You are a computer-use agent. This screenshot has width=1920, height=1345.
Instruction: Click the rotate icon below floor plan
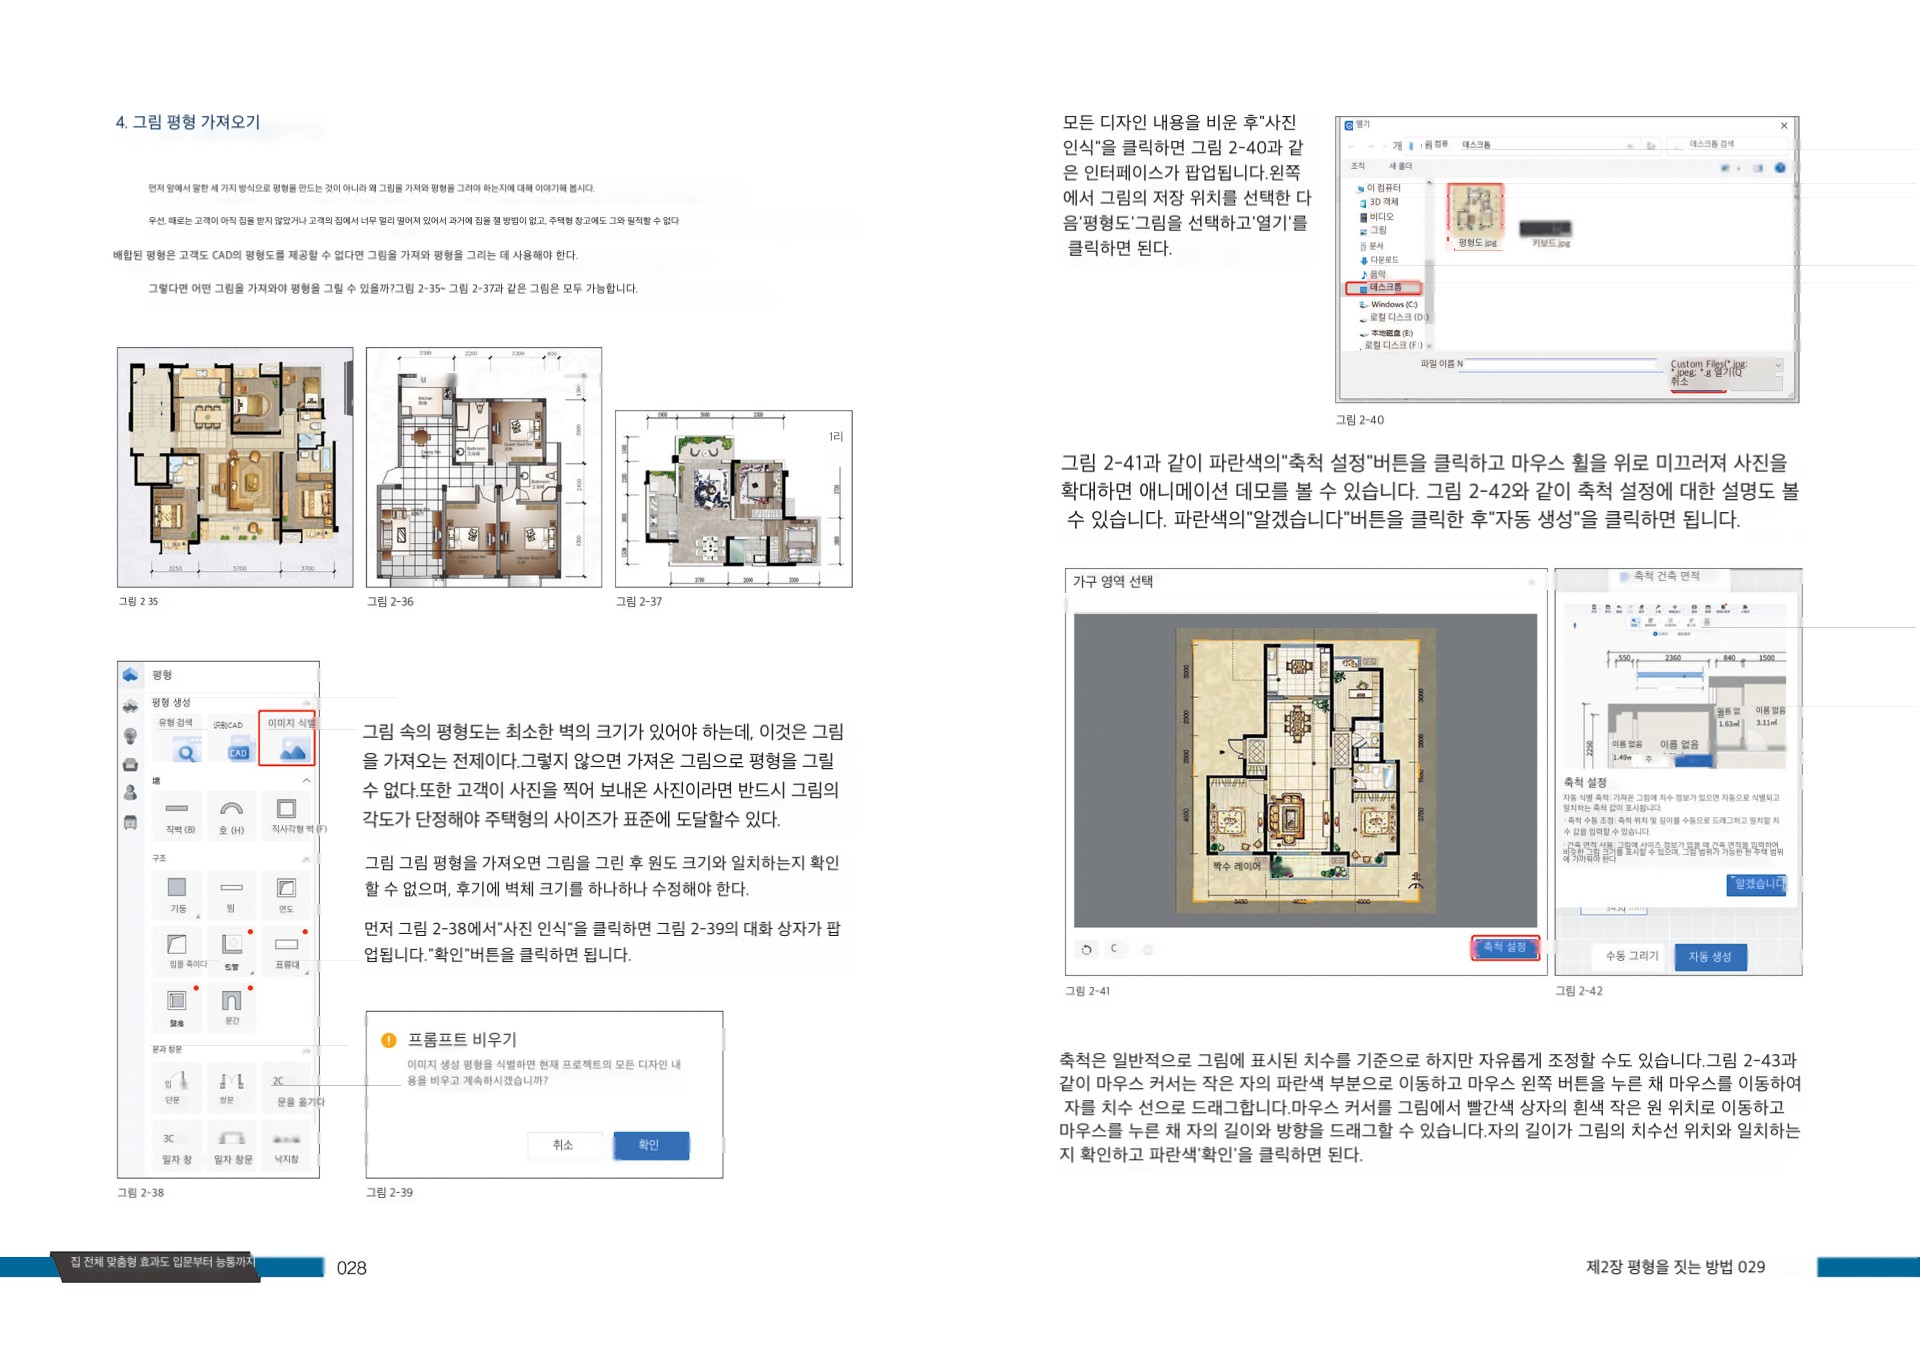click(x=1087, y=949)
